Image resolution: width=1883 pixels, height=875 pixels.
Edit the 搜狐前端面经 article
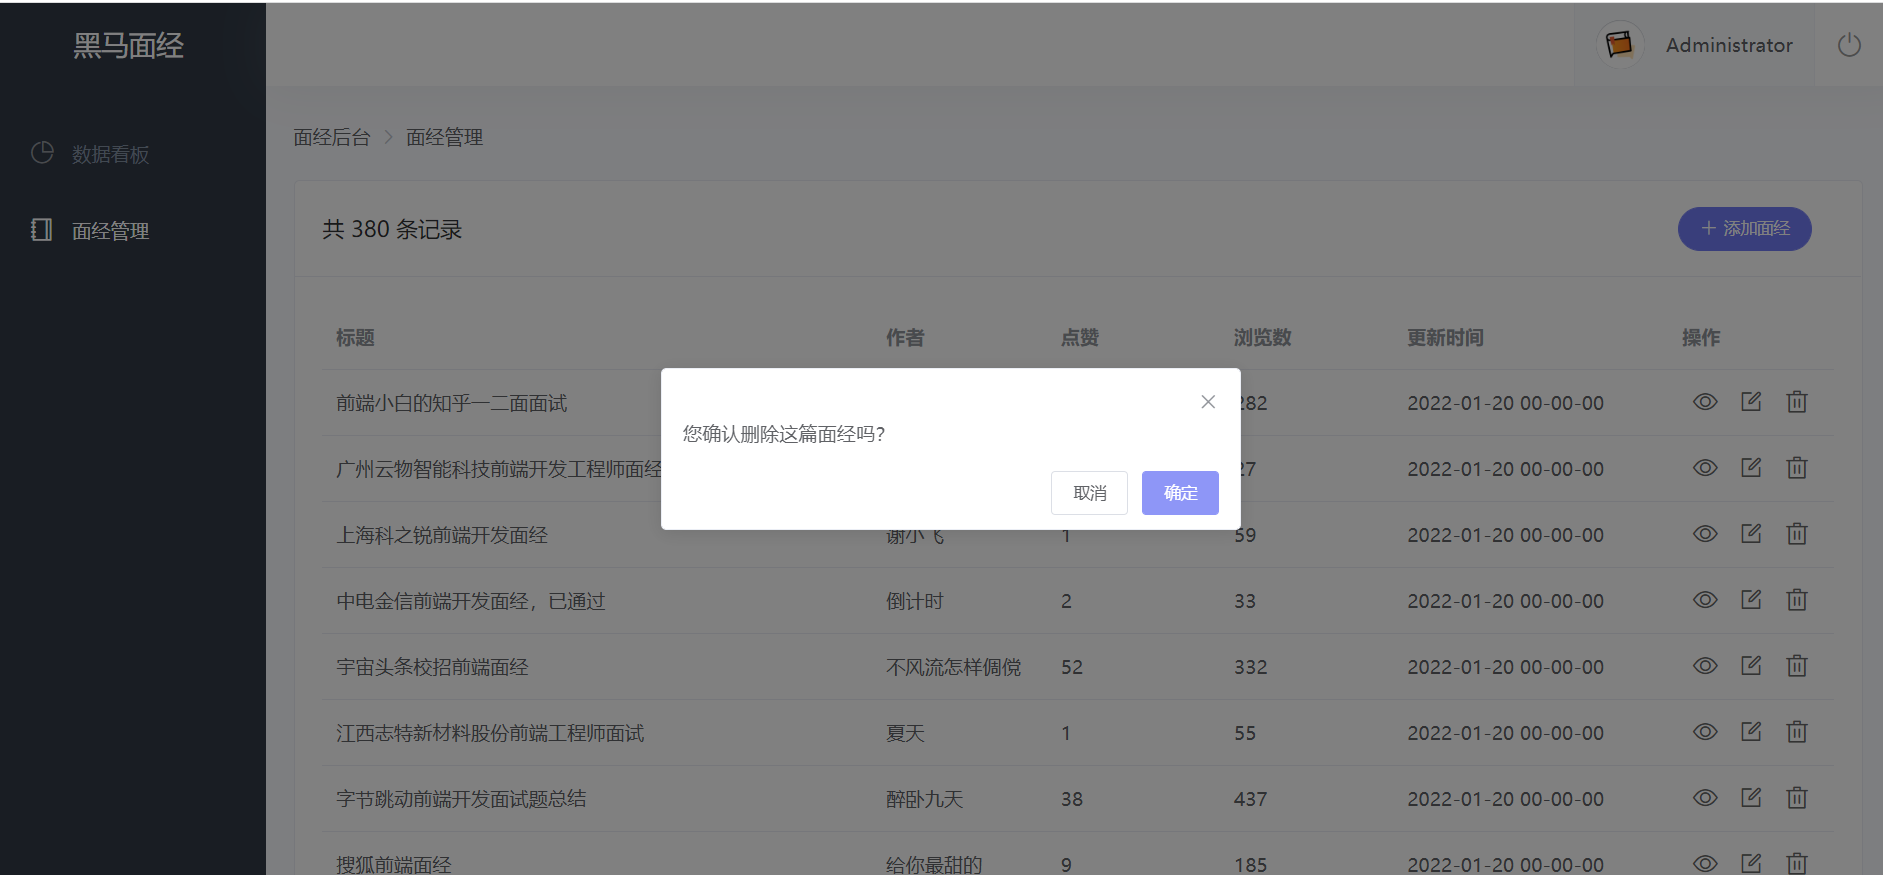(x=1751, y=864)
